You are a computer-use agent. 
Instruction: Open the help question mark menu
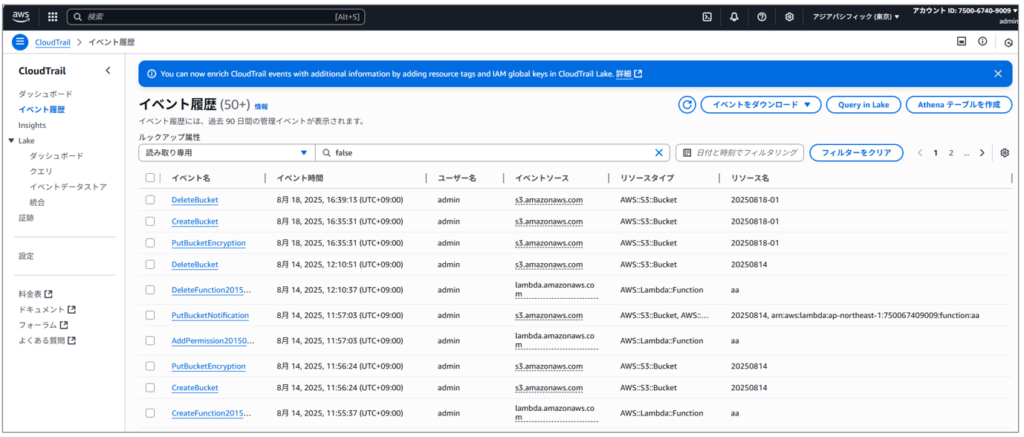[x=761, y=17]
